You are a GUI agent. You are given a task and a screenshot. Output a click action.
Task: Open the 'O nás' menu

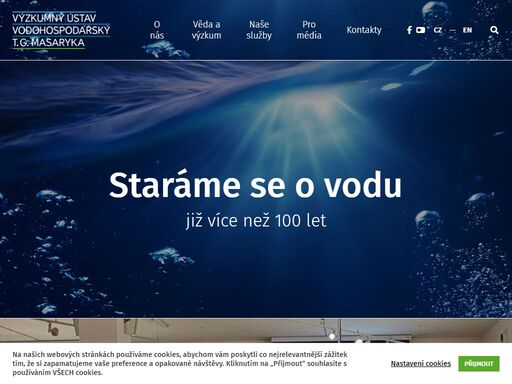coord(157,30)
